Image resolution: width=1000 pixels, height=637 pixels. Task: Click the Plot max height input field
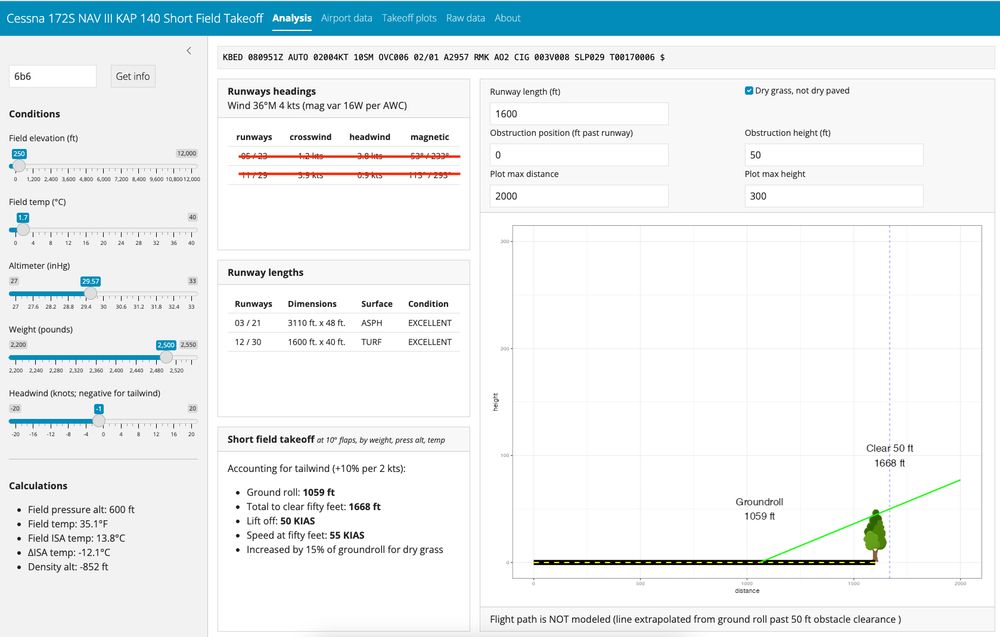834,196
